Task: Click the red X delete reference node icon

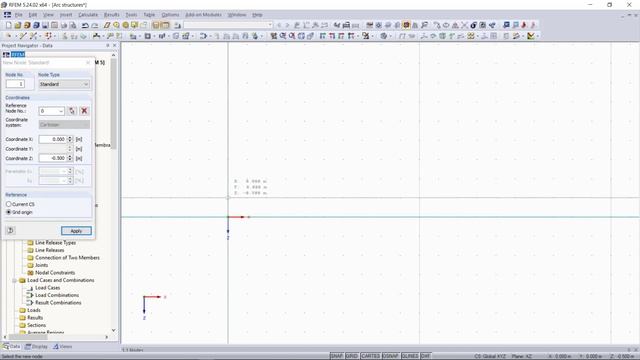Action: tap(84, 111)
